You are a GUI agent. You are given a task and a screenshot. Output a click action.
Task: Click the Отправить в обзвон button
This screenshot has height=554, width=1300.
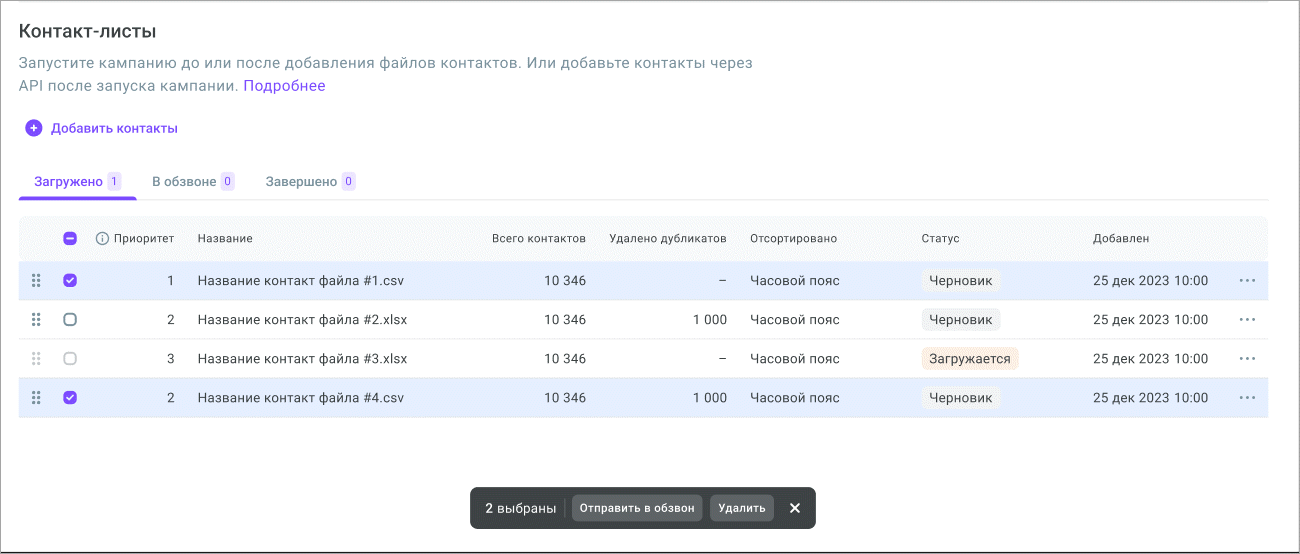pyautogui.click(x=637, y=508)
